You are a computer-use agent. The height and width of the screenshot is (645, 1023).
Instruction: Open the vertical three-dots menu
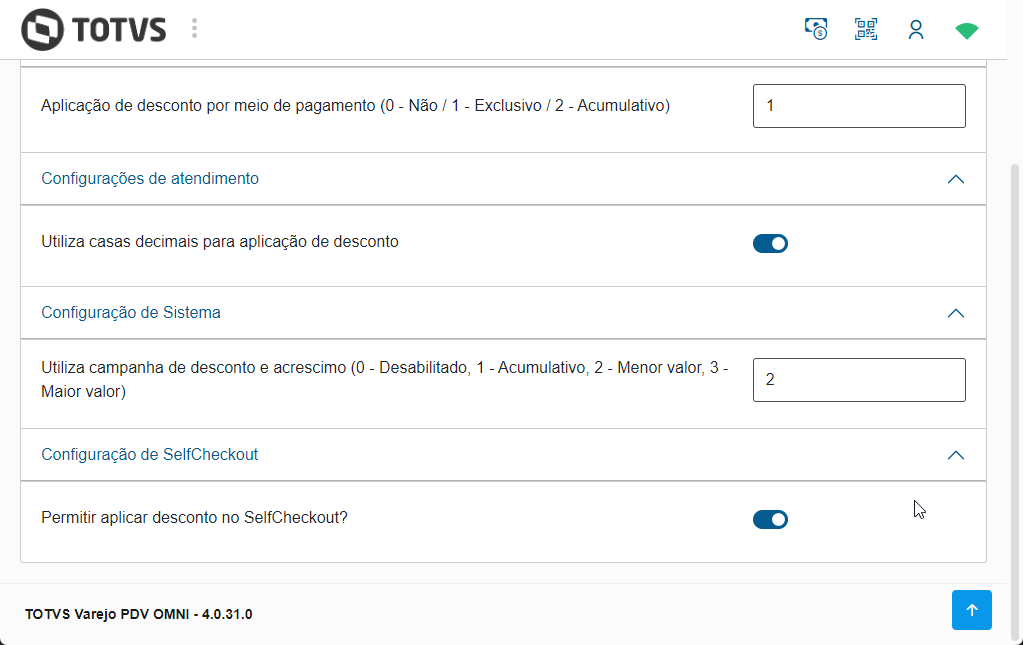[194, 29]
